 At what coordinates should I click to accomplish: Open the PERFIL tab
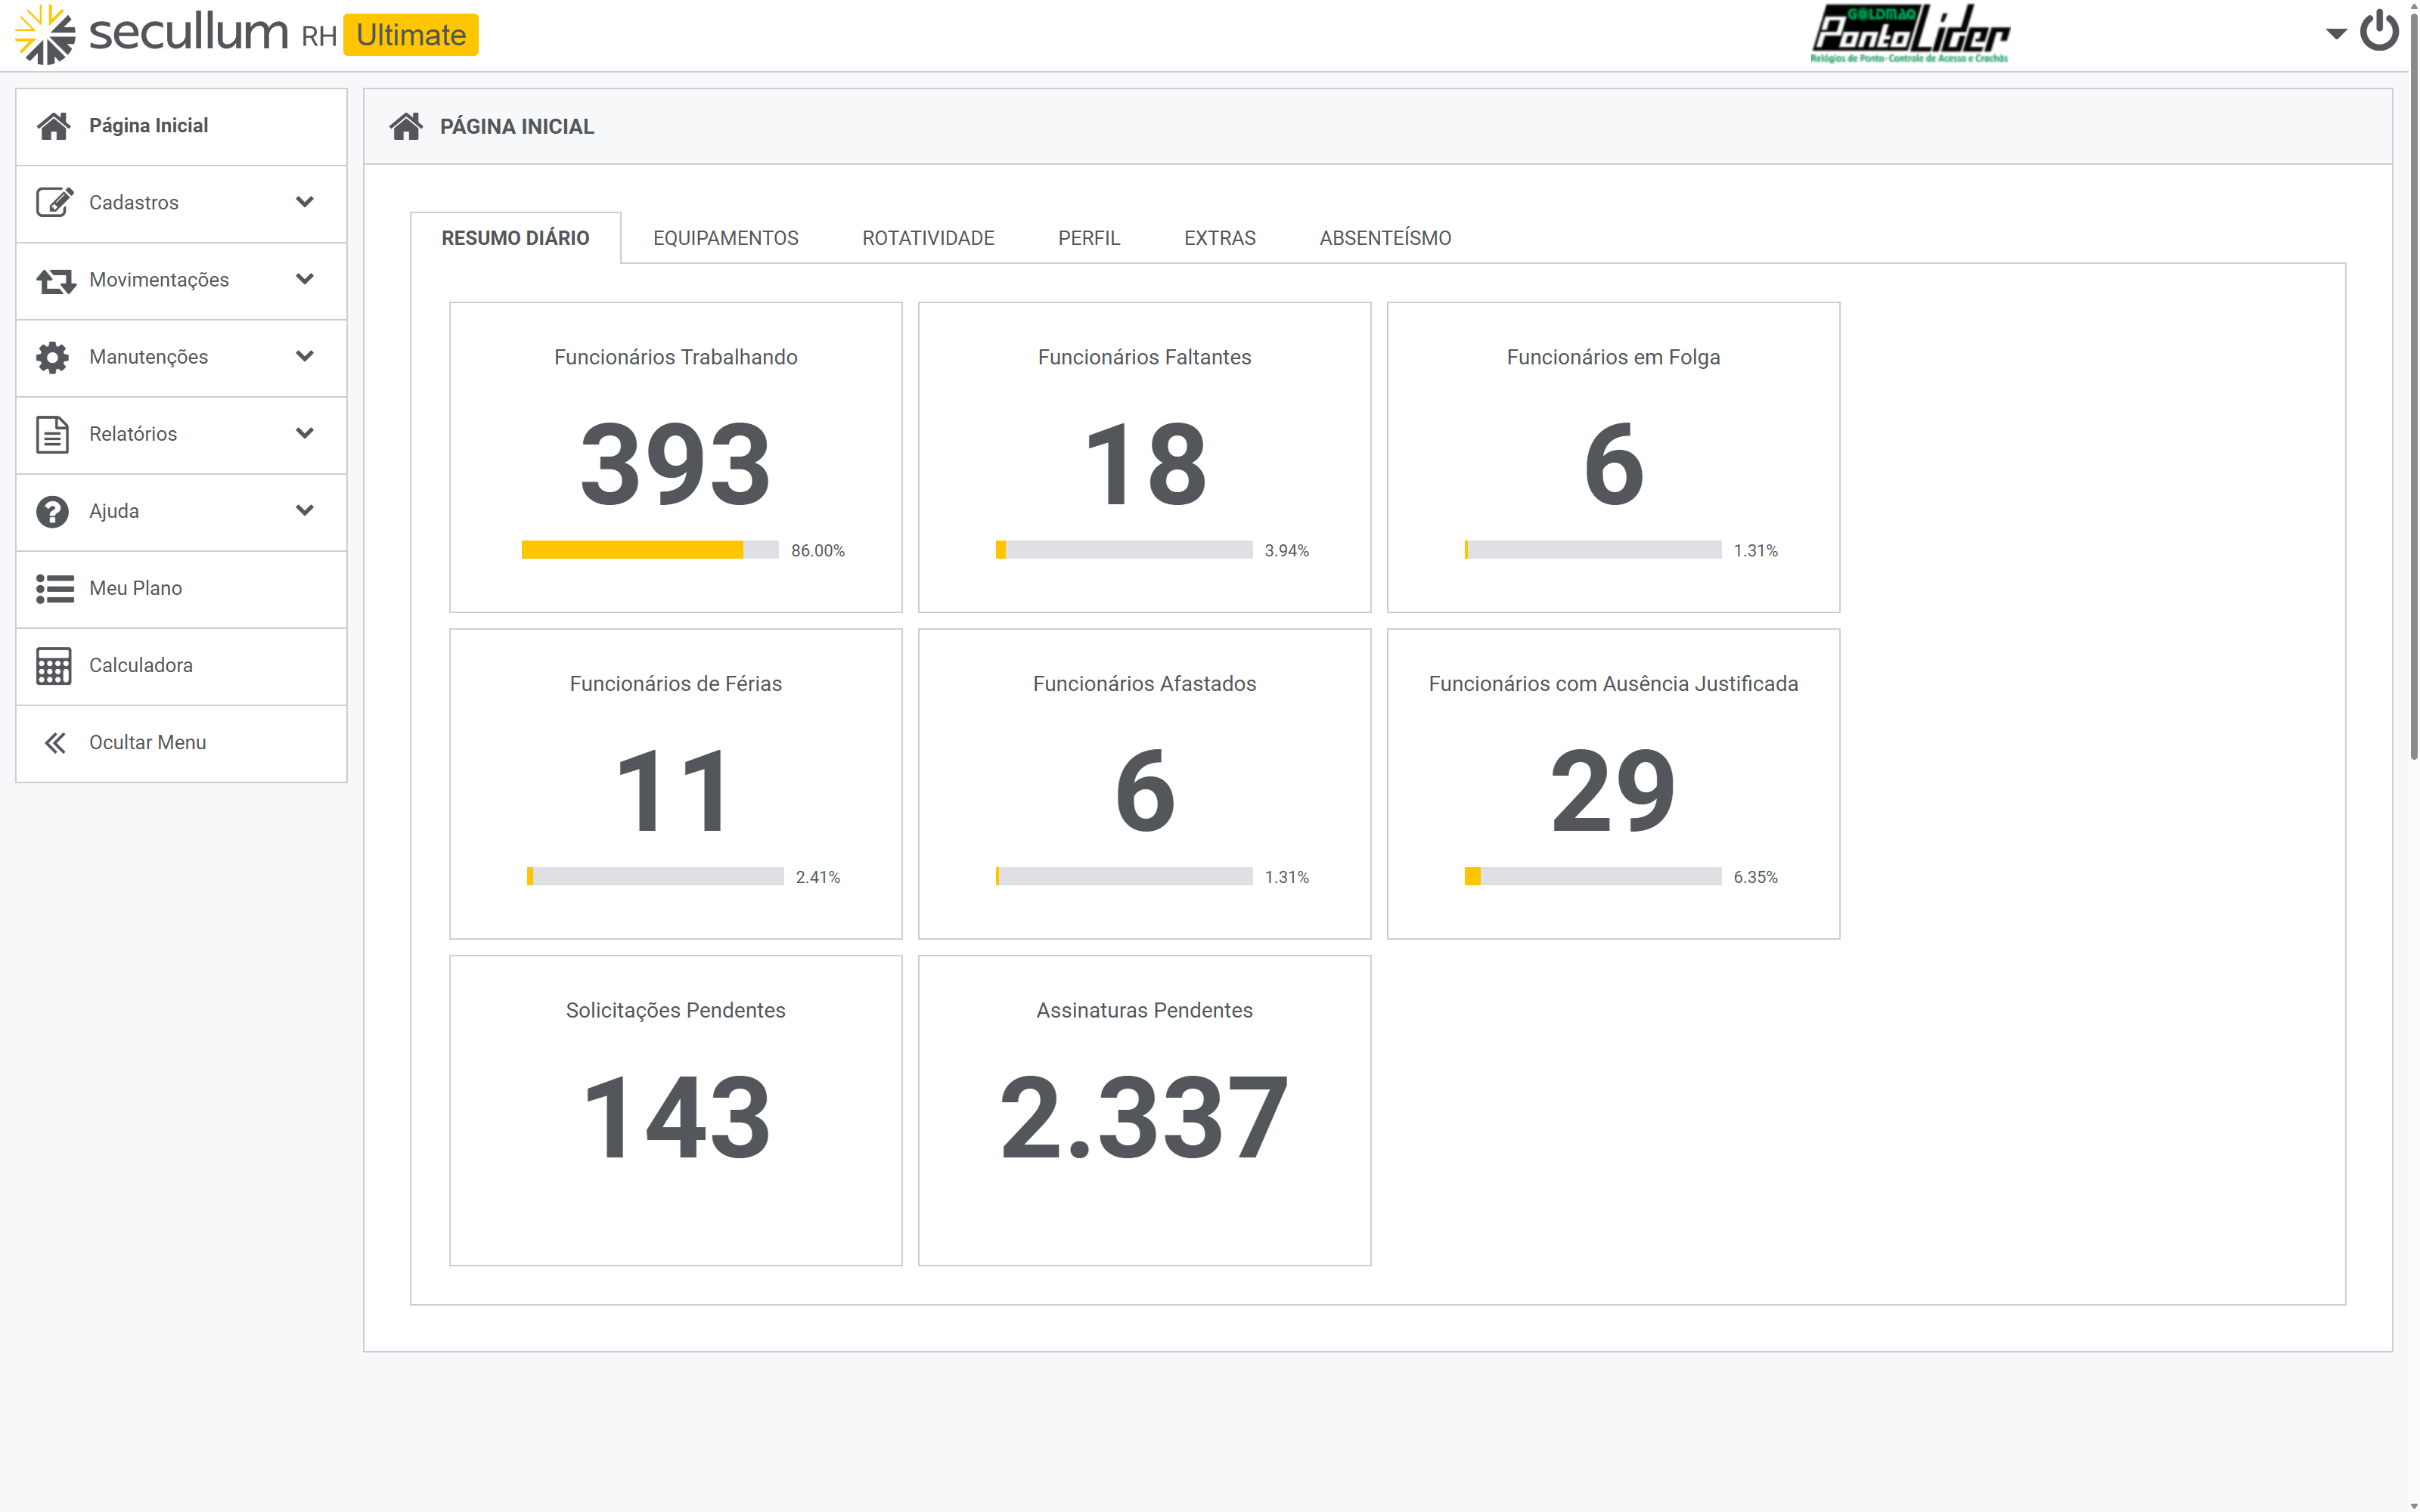[1089, 238]
